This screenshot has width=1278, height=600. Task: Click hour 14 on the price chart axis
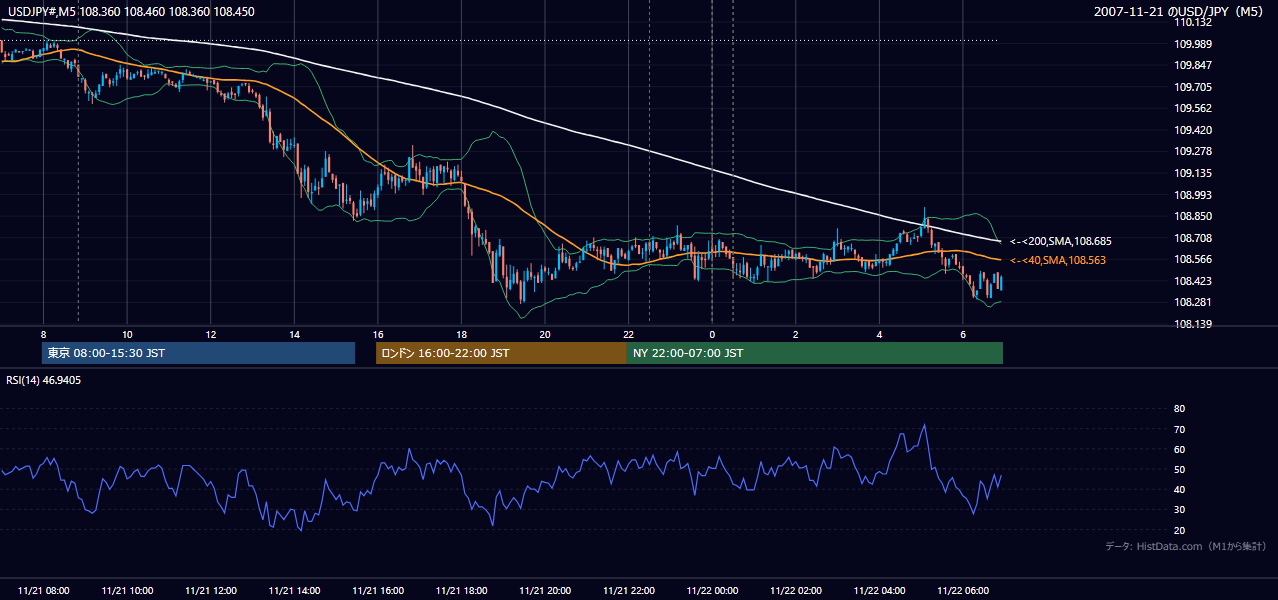pos(294,333)
